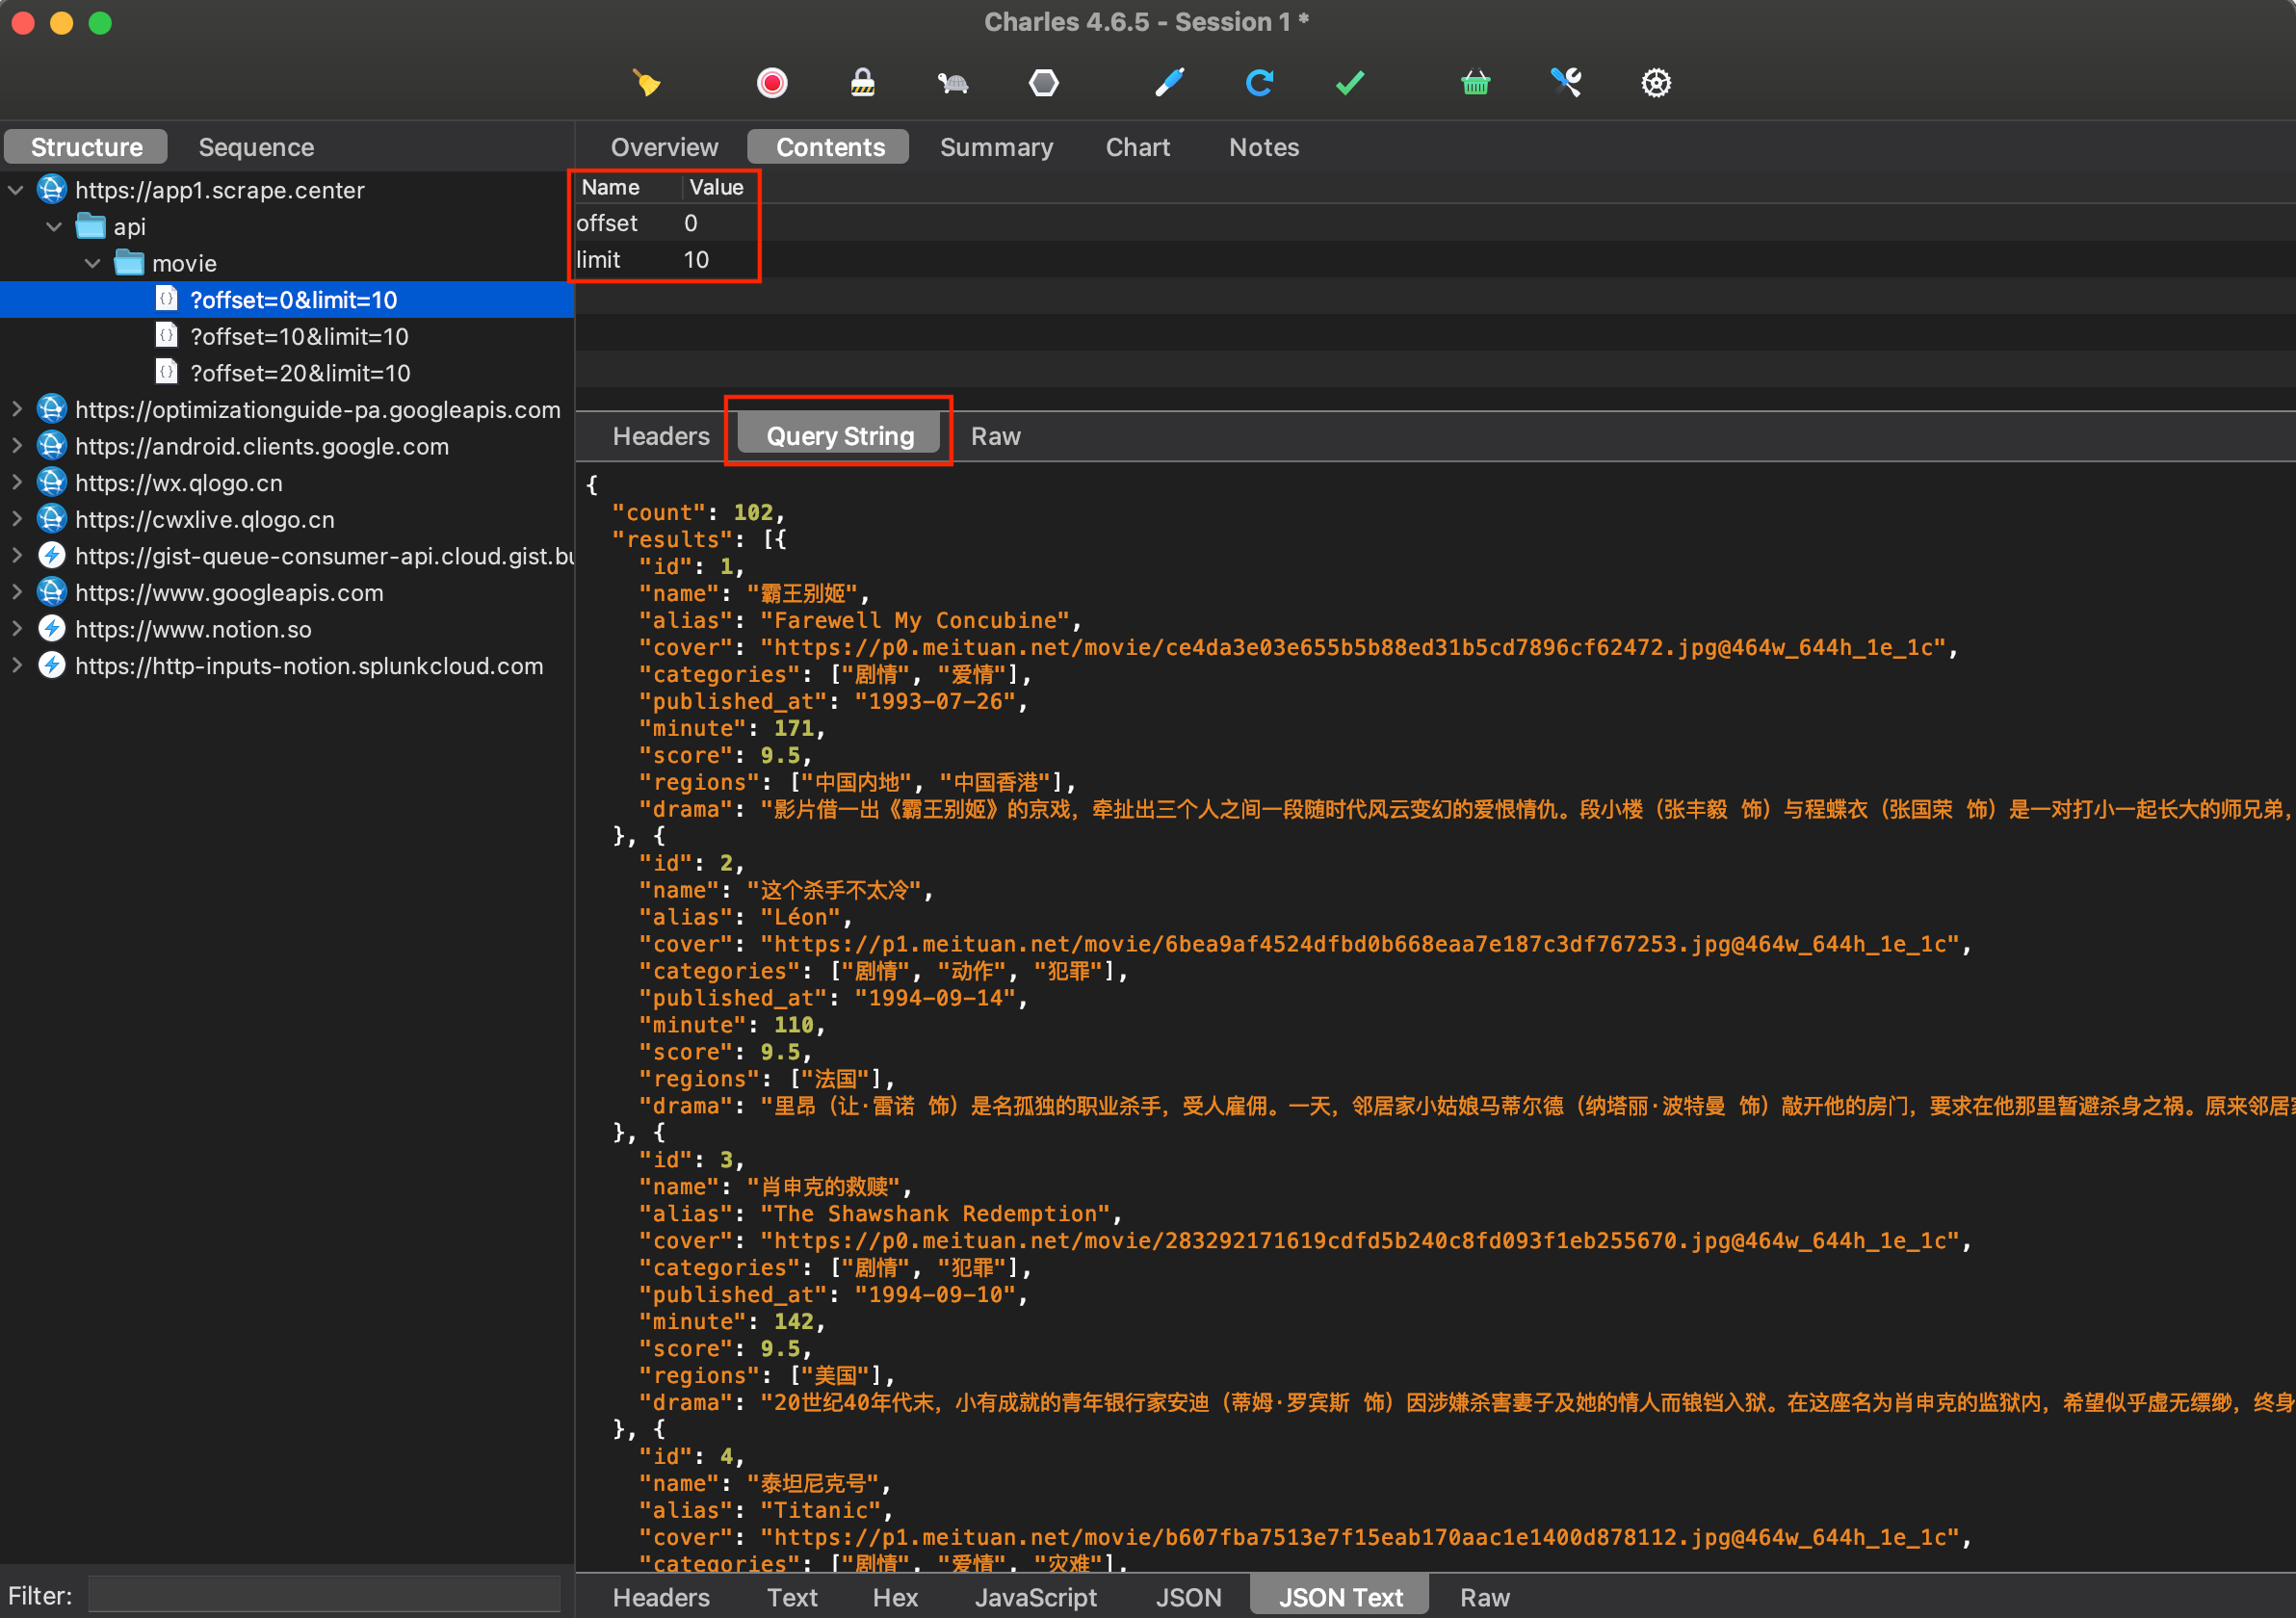Switch response view to JSON tab
2296x1618 pixels.
pyautogui.click(x=1188, y=1597)
